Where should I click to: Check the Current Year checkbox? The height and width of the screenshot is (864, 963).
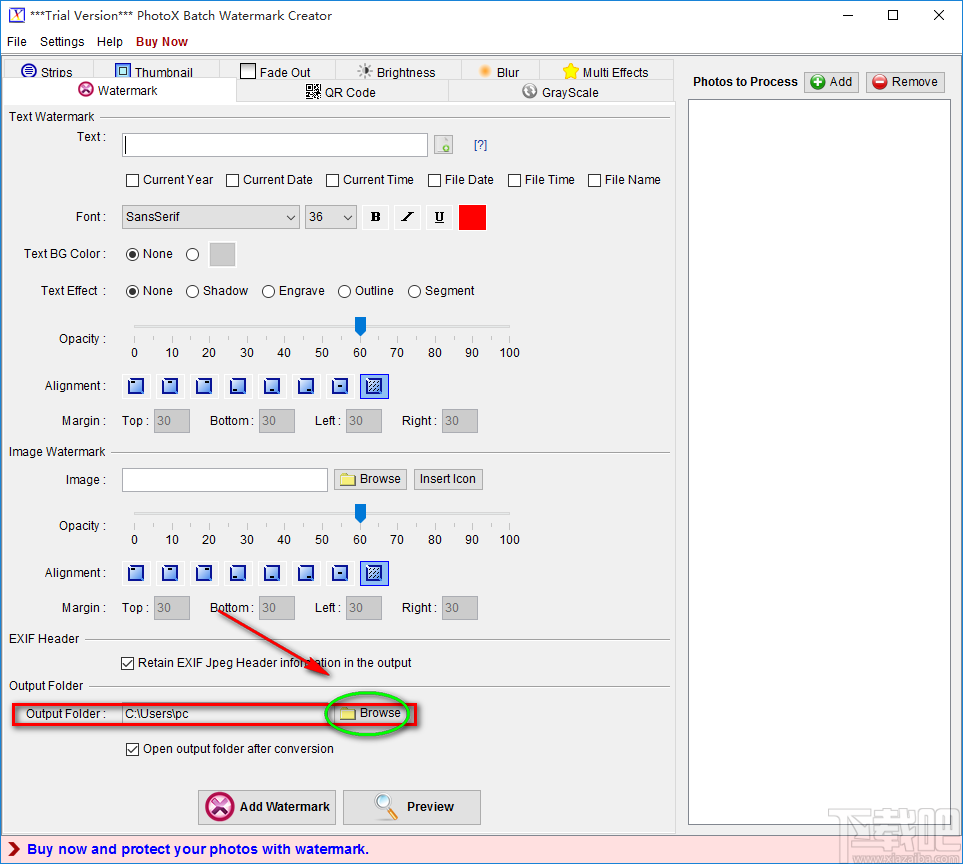(132, 181)
